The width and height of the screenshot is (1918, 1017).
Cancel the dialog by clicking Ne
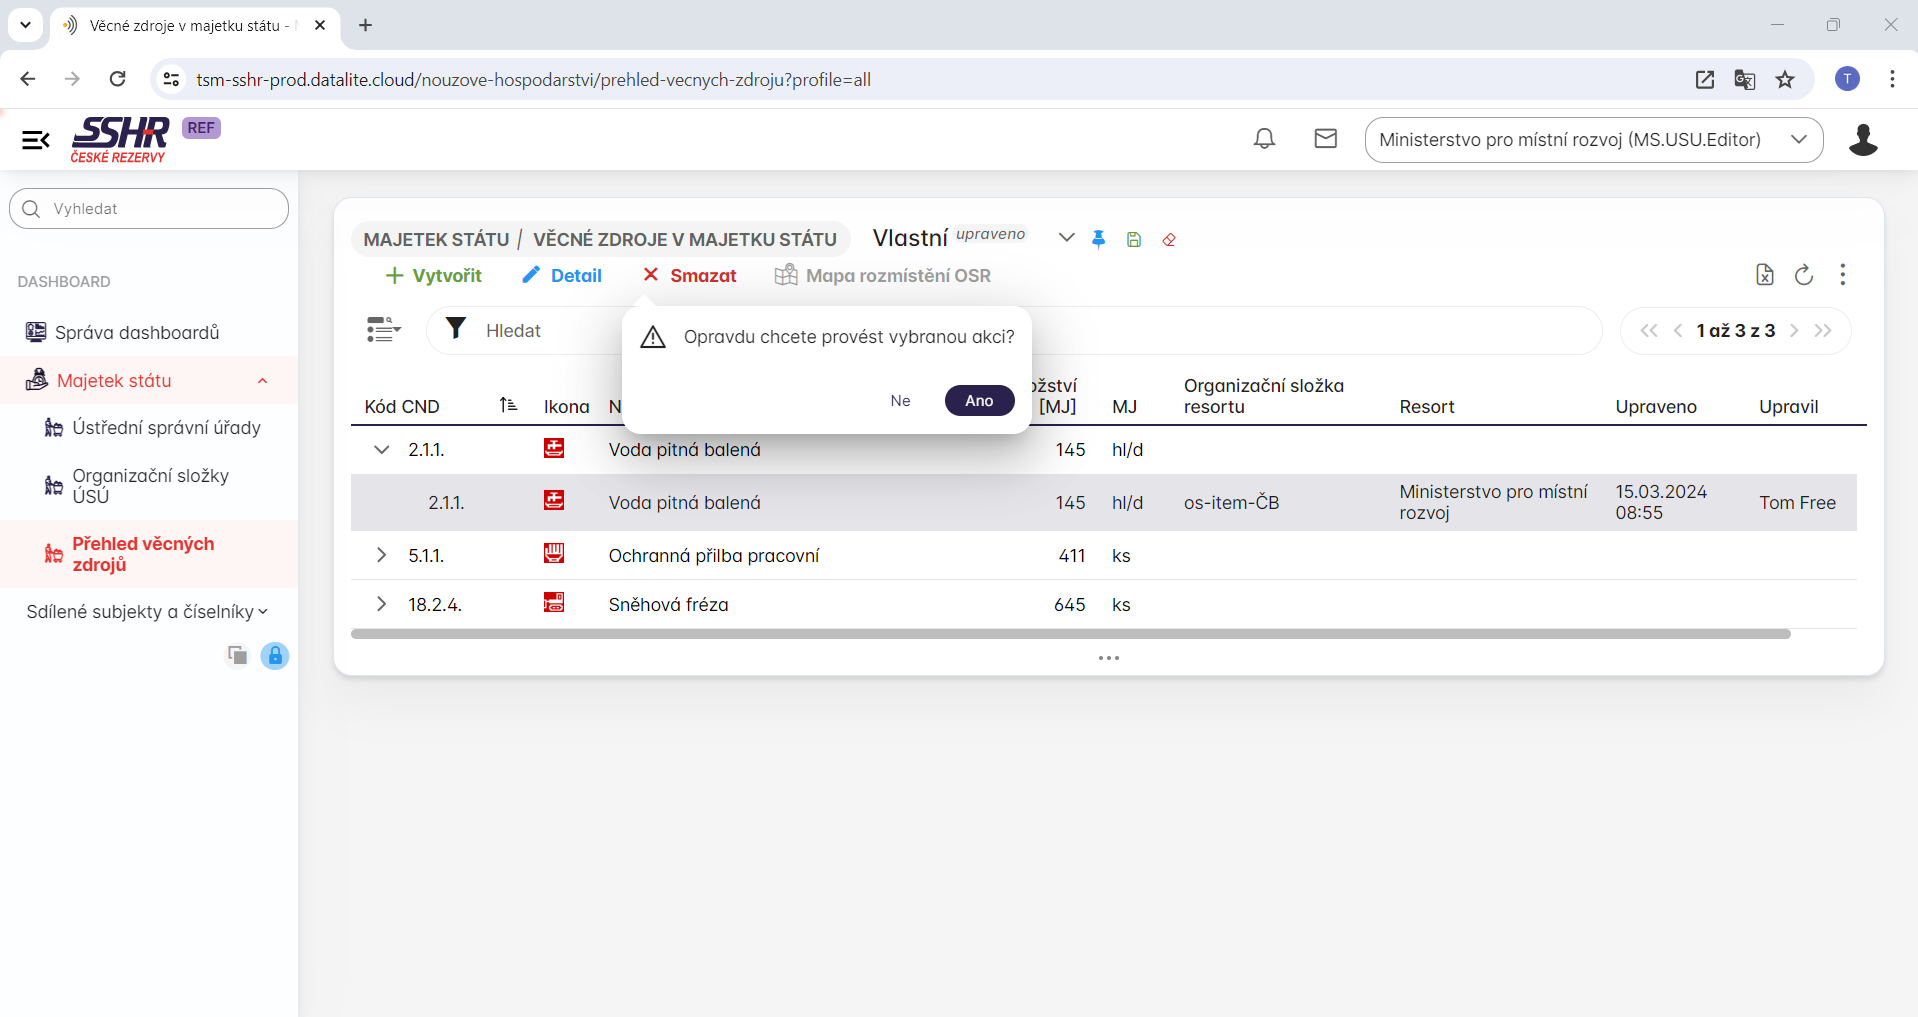tap(900, 401)
